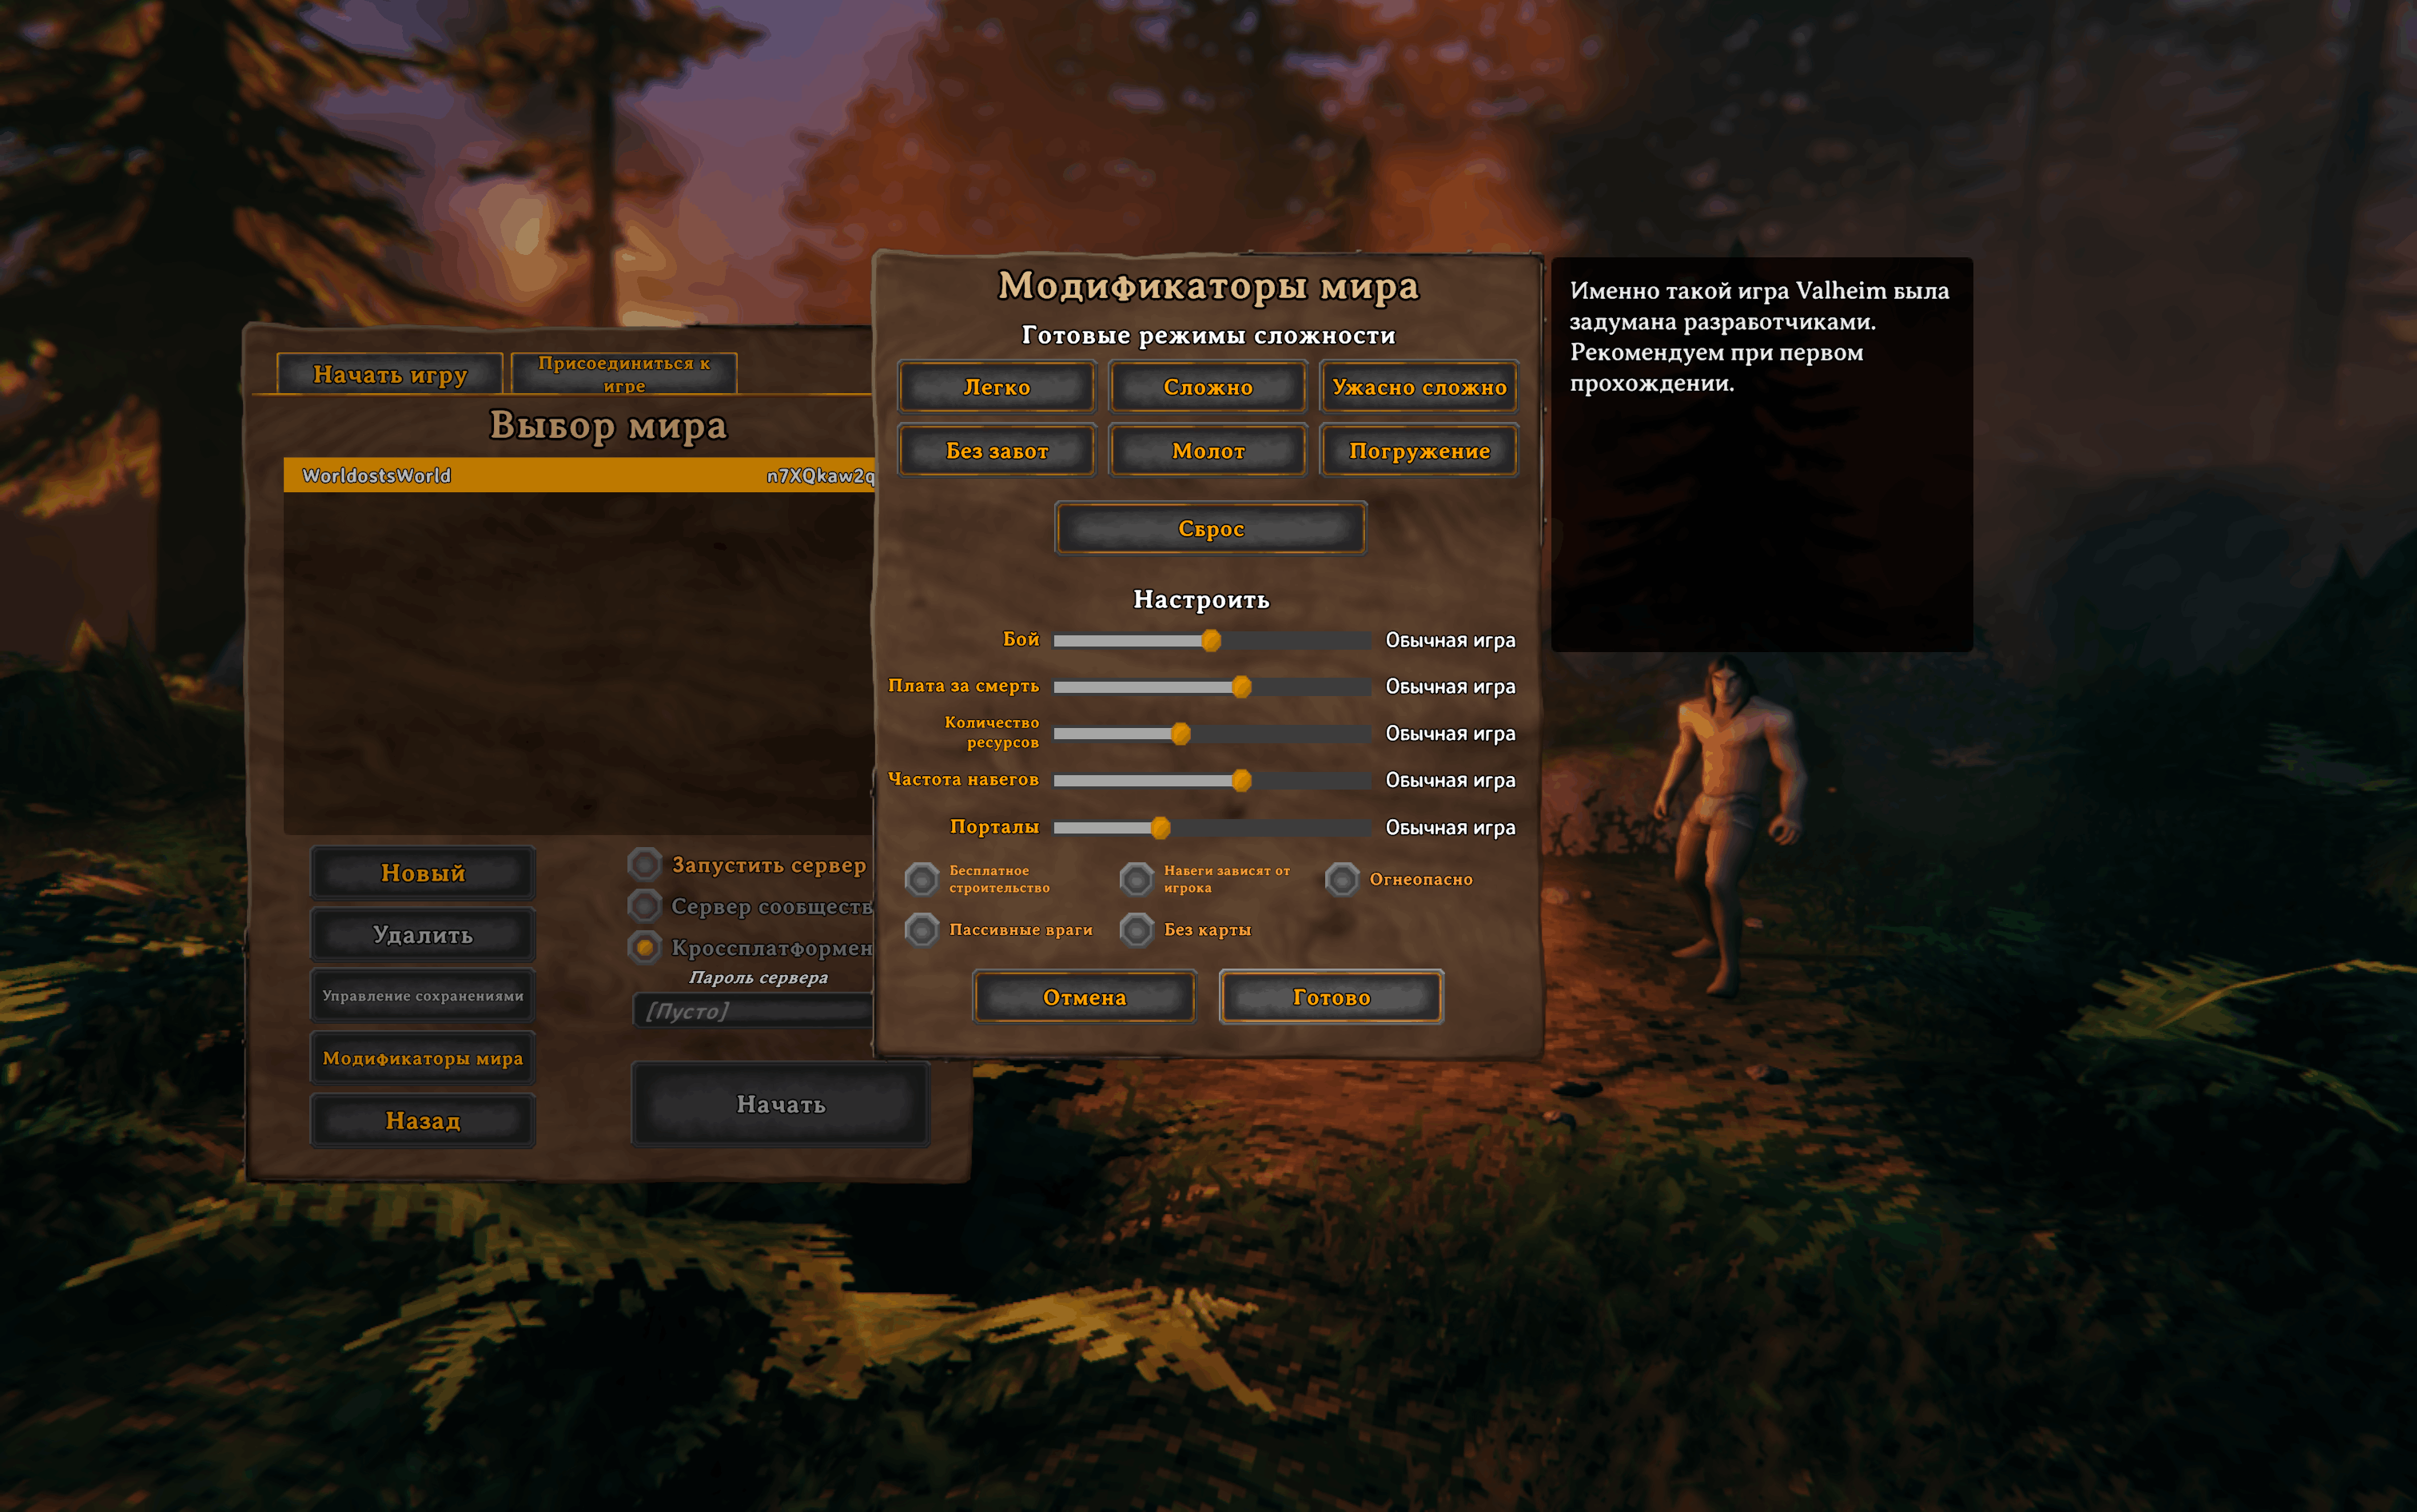Choose the Ужасно сложно preset

[1419, 387]
